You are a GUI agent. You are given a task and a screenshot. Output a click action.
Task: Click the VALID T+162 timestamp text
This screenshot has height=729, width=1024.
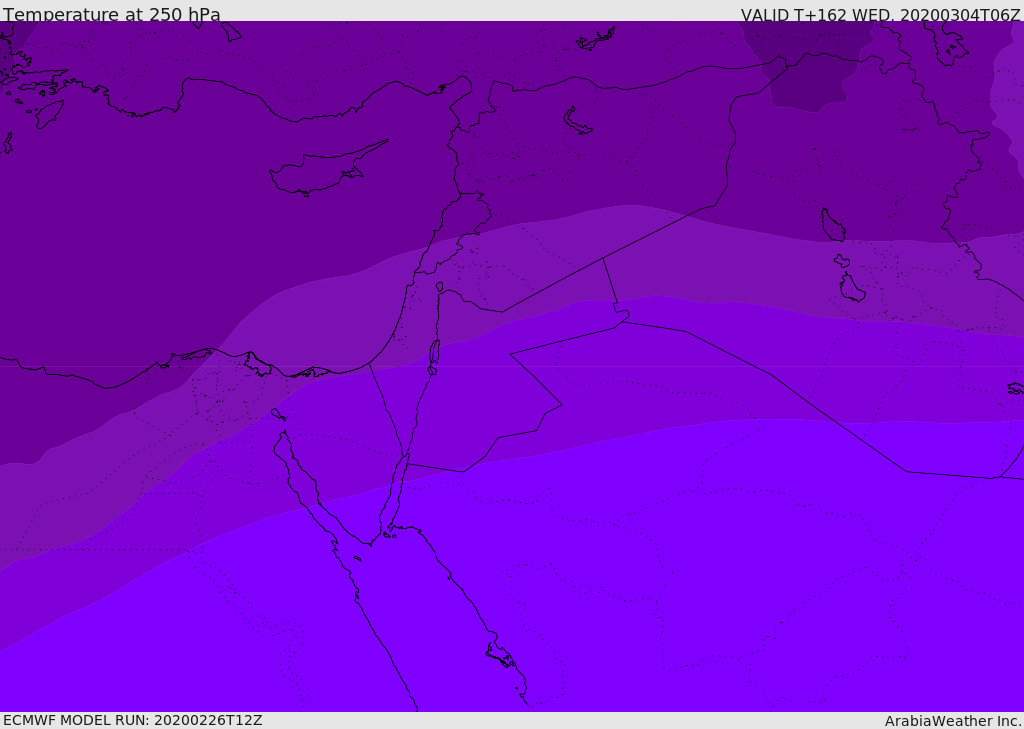tap(880, 15)
